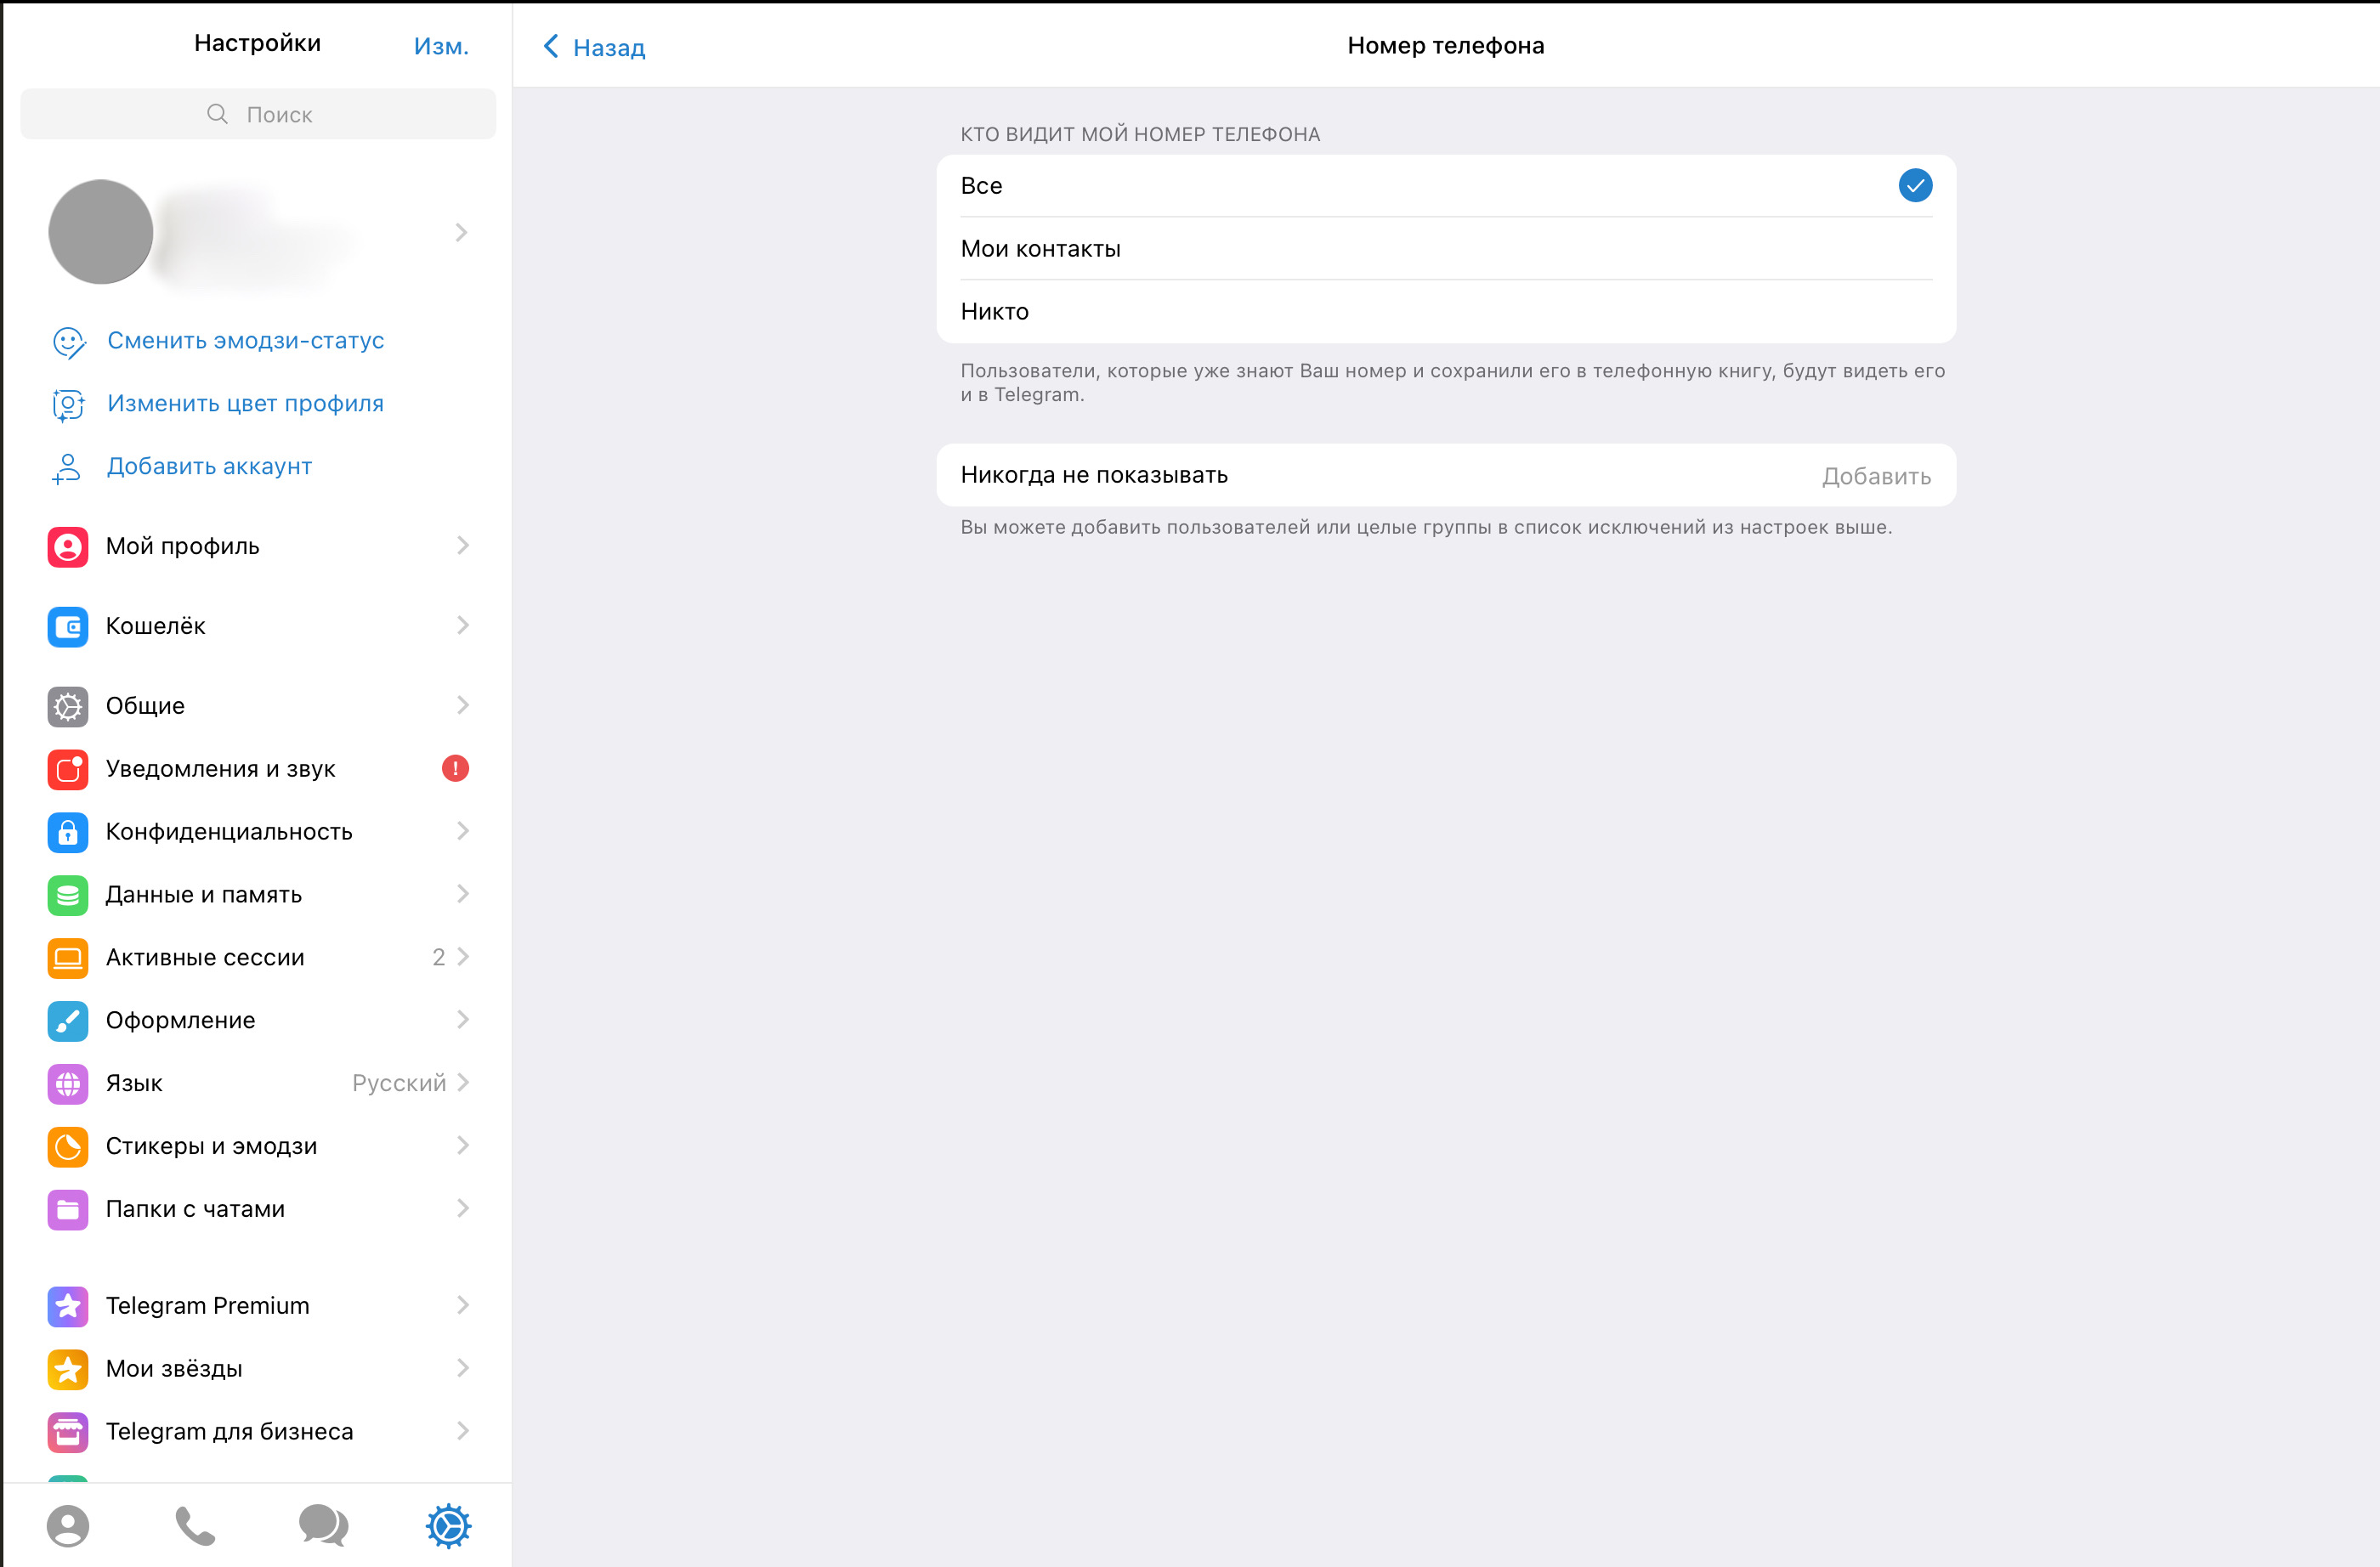Go back with the Назад button
Screen dimensions: 2380x1567
click(x=595, y=47)
